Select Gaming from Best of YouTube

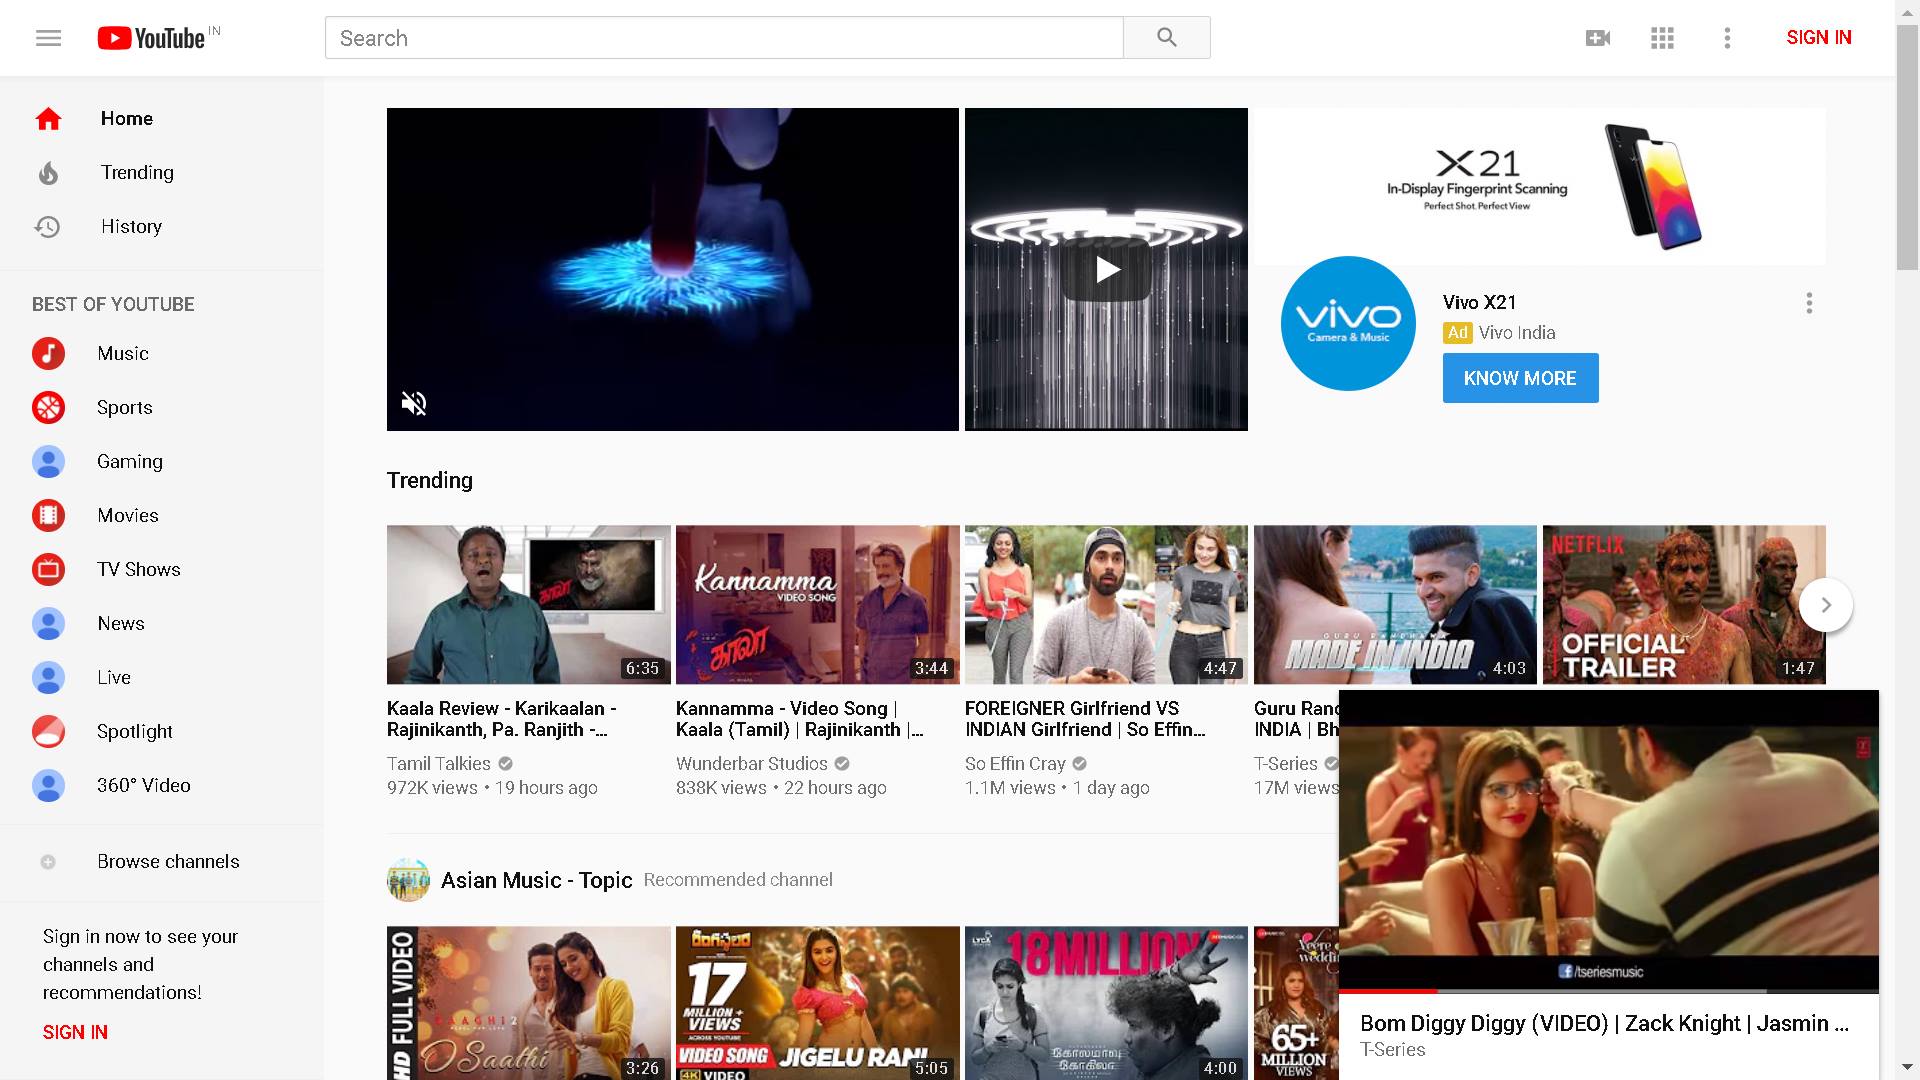tap(129, 461)
